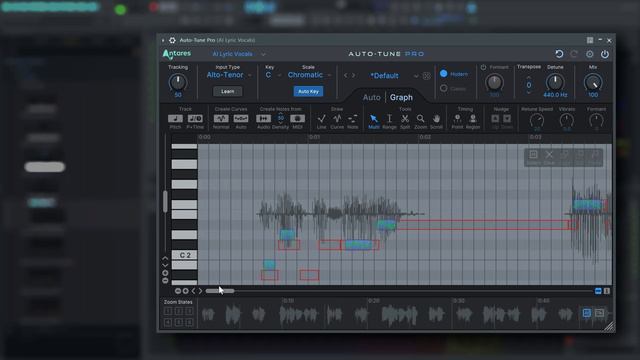
Task: Select the Multi arrow tool
Action: [x=373, y=119]
